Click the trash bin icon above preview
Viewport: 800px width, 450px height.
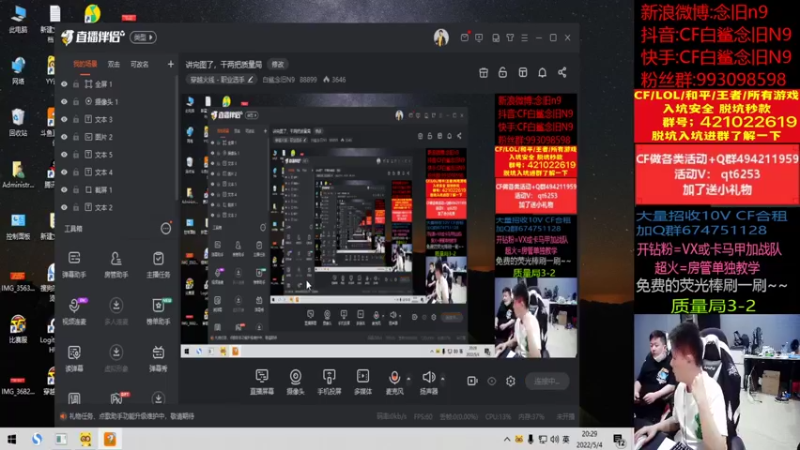pyautogui.click(x=484, y=72)
